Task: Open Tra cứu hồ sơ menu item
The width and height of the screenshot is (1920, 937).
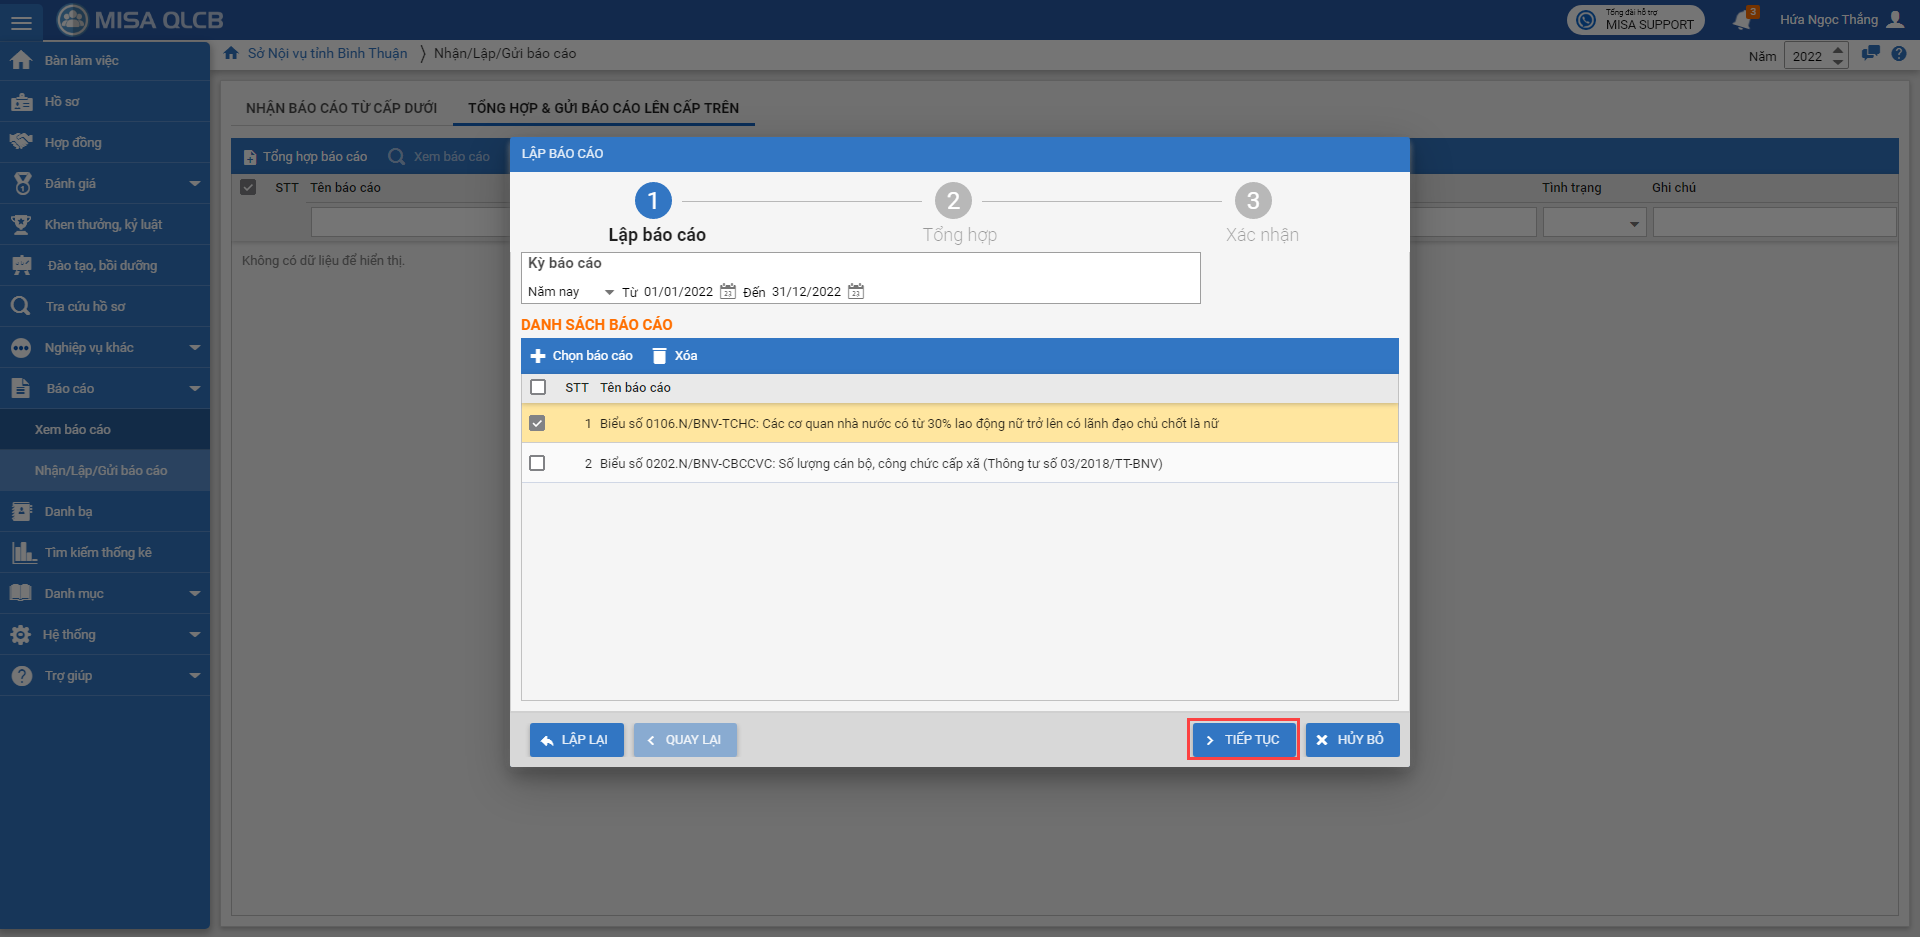Action: click(85, 307)
